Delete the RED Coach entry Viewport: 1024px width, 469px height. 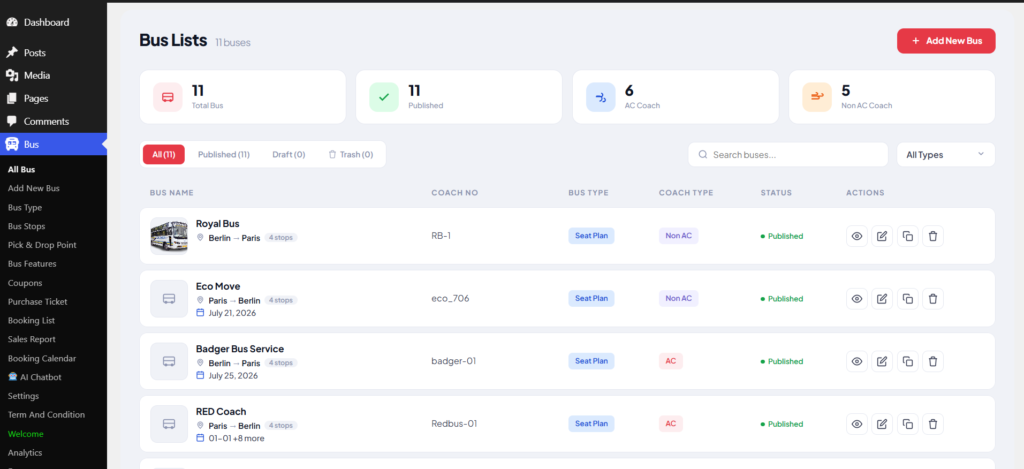933,424
